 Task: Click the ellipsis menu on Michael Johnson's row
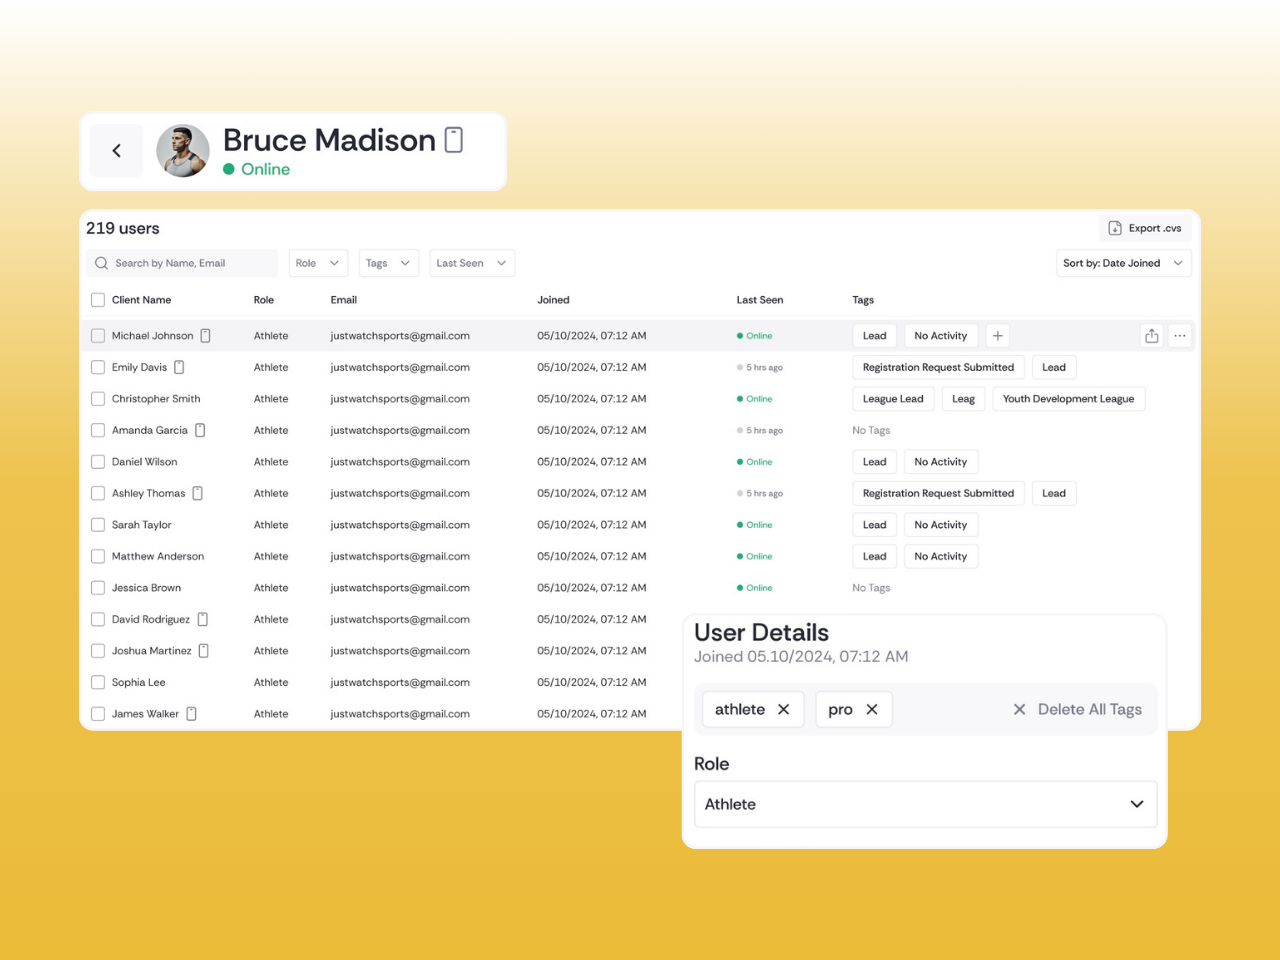[1180, 335]
